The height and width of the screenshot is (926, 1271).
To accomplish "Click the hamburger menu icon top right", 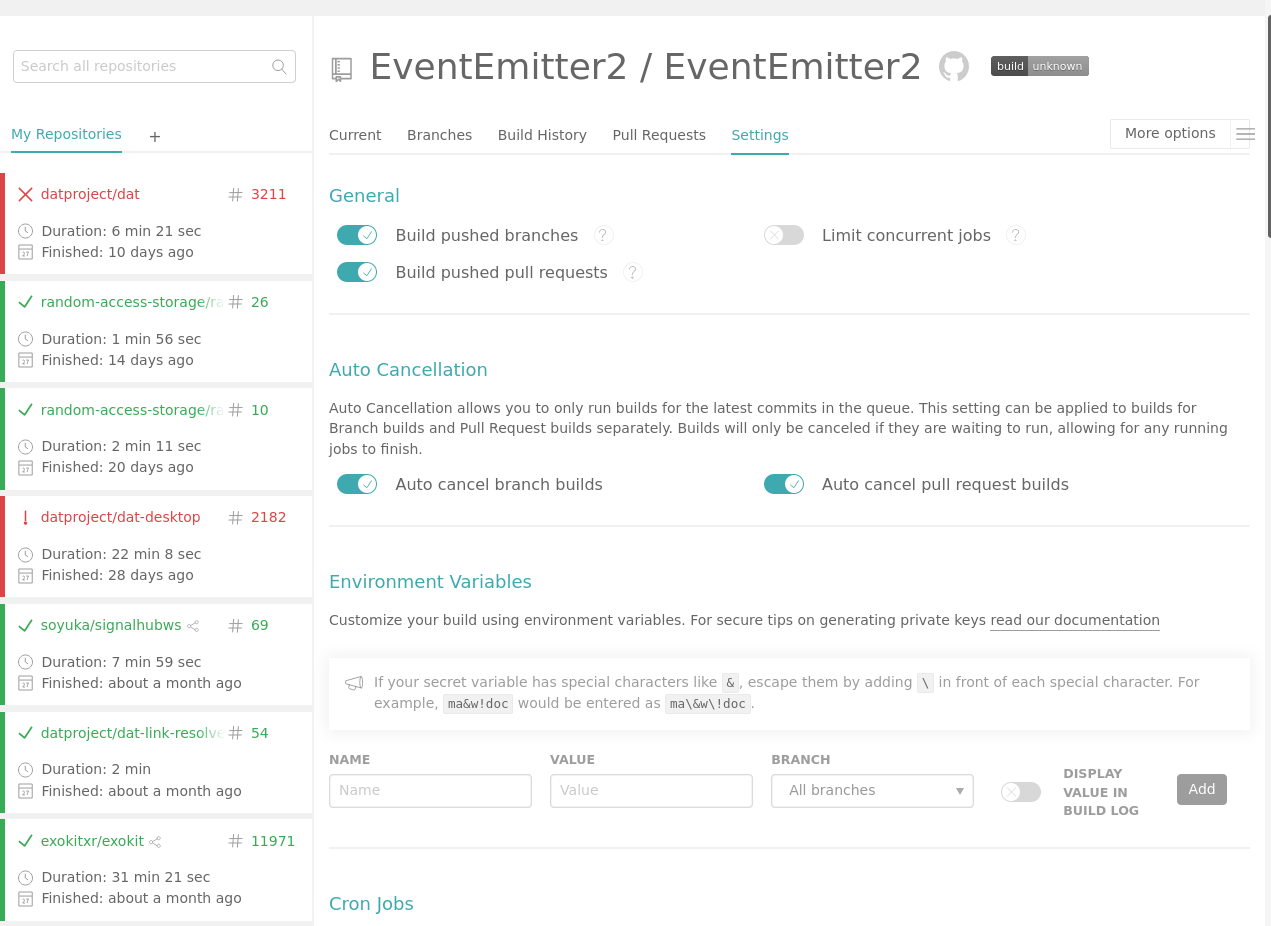I will [1245, 132].
